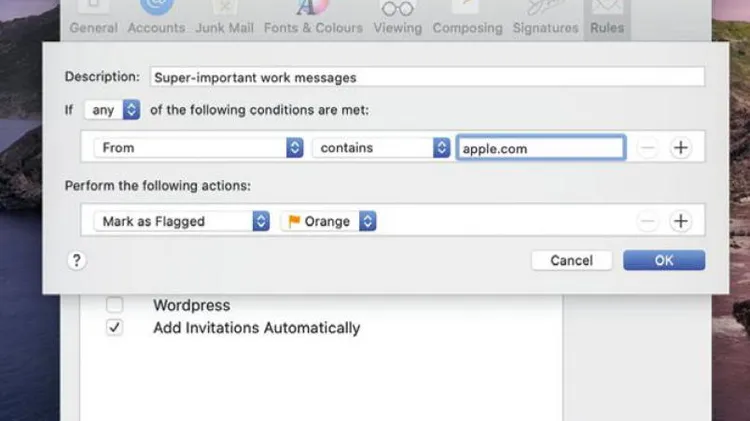750x421 pixels.
Task: Open the help question mark button
Action: click(x=76, y=260)
